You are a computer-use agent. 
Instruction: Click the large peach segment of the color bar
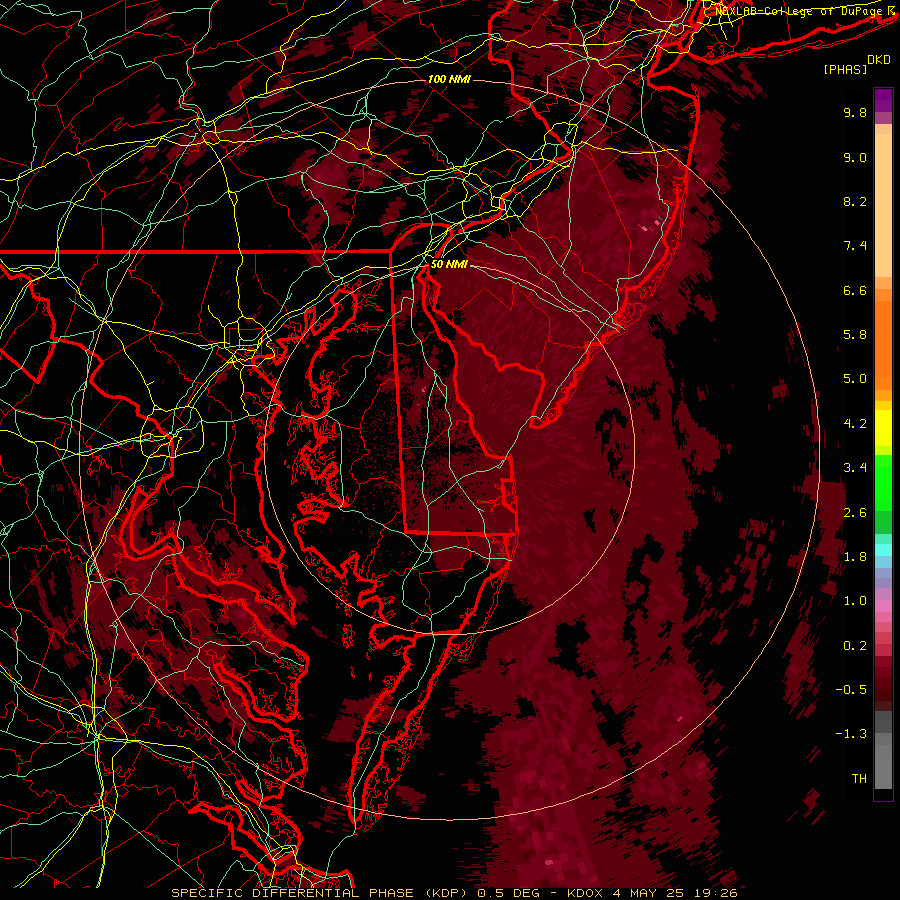click(883, 205)
